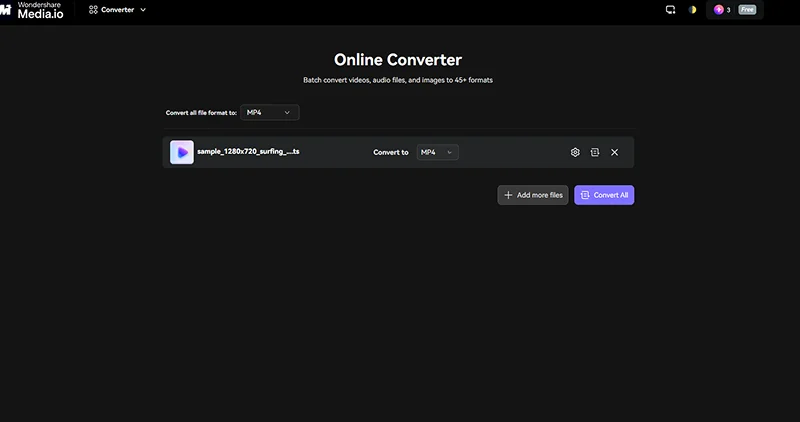Click the Online Converter heading
The height and width of the screenshot is (422, 800).
click(x=398, y=60)
